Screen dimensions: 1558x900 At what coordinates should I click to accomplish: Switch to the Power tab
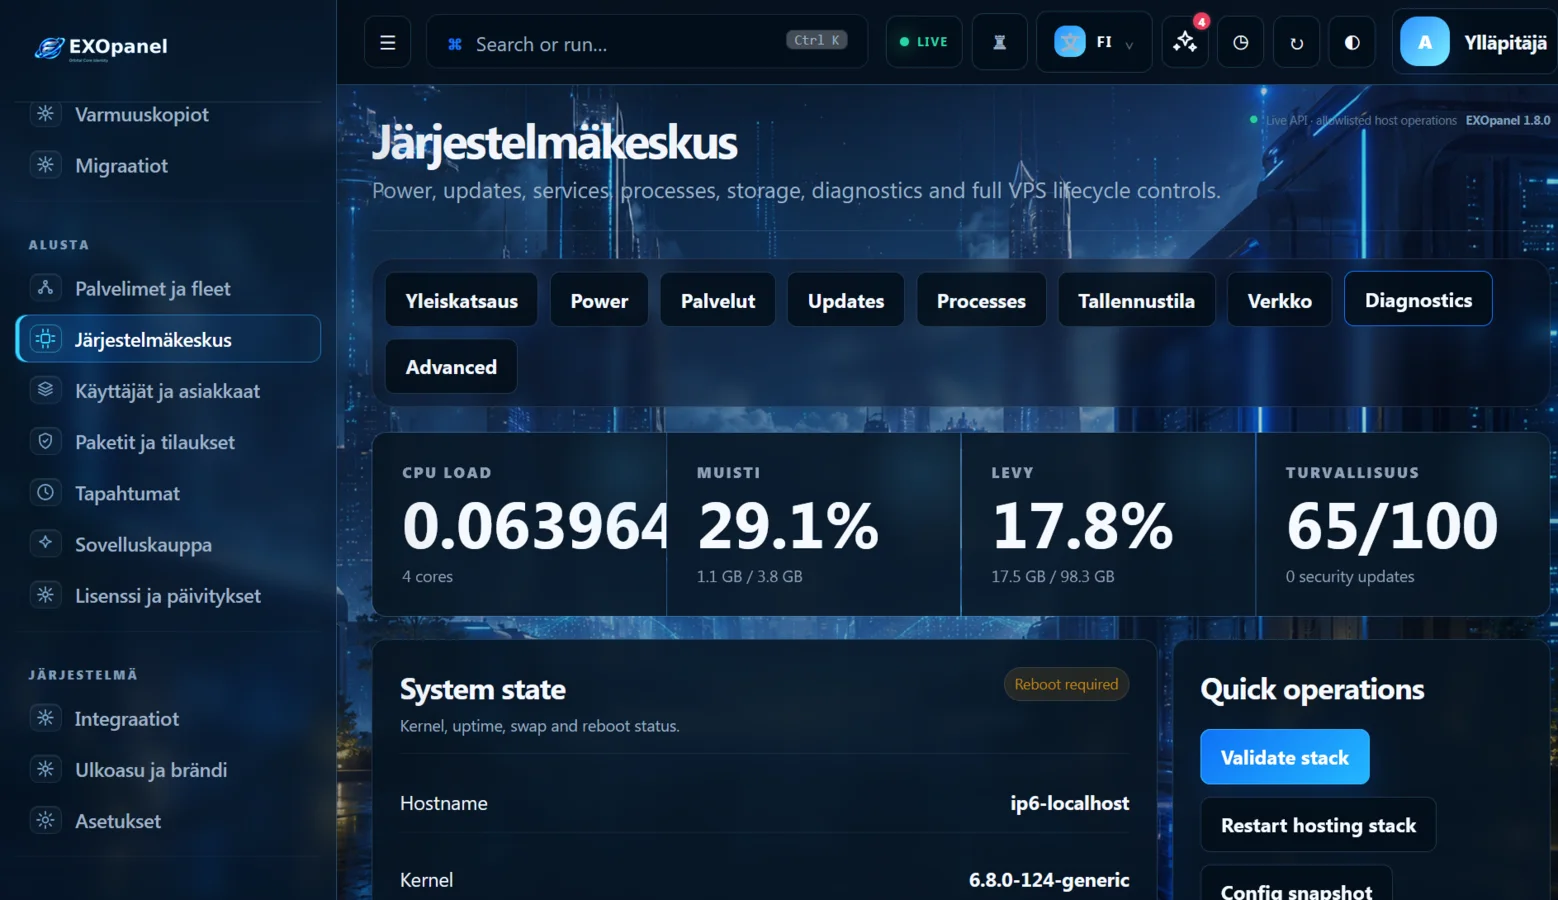pos(599,300)
